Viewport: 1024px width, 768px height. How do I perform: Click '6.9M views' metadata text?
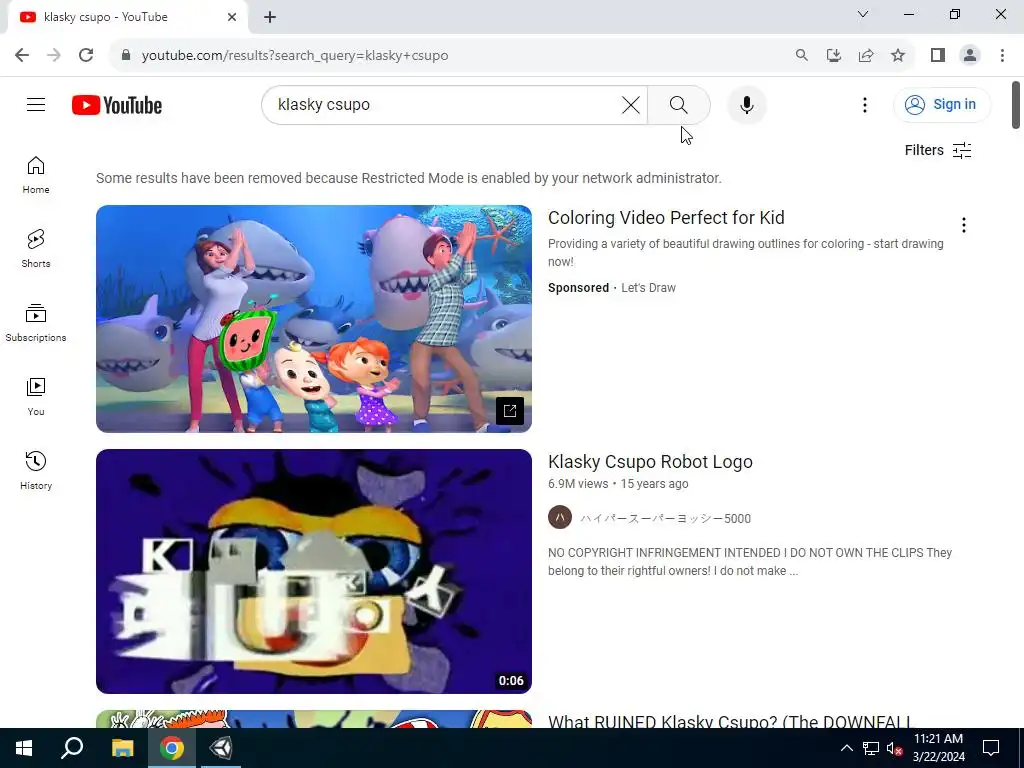pyautogui.click(x=578, y=484)
